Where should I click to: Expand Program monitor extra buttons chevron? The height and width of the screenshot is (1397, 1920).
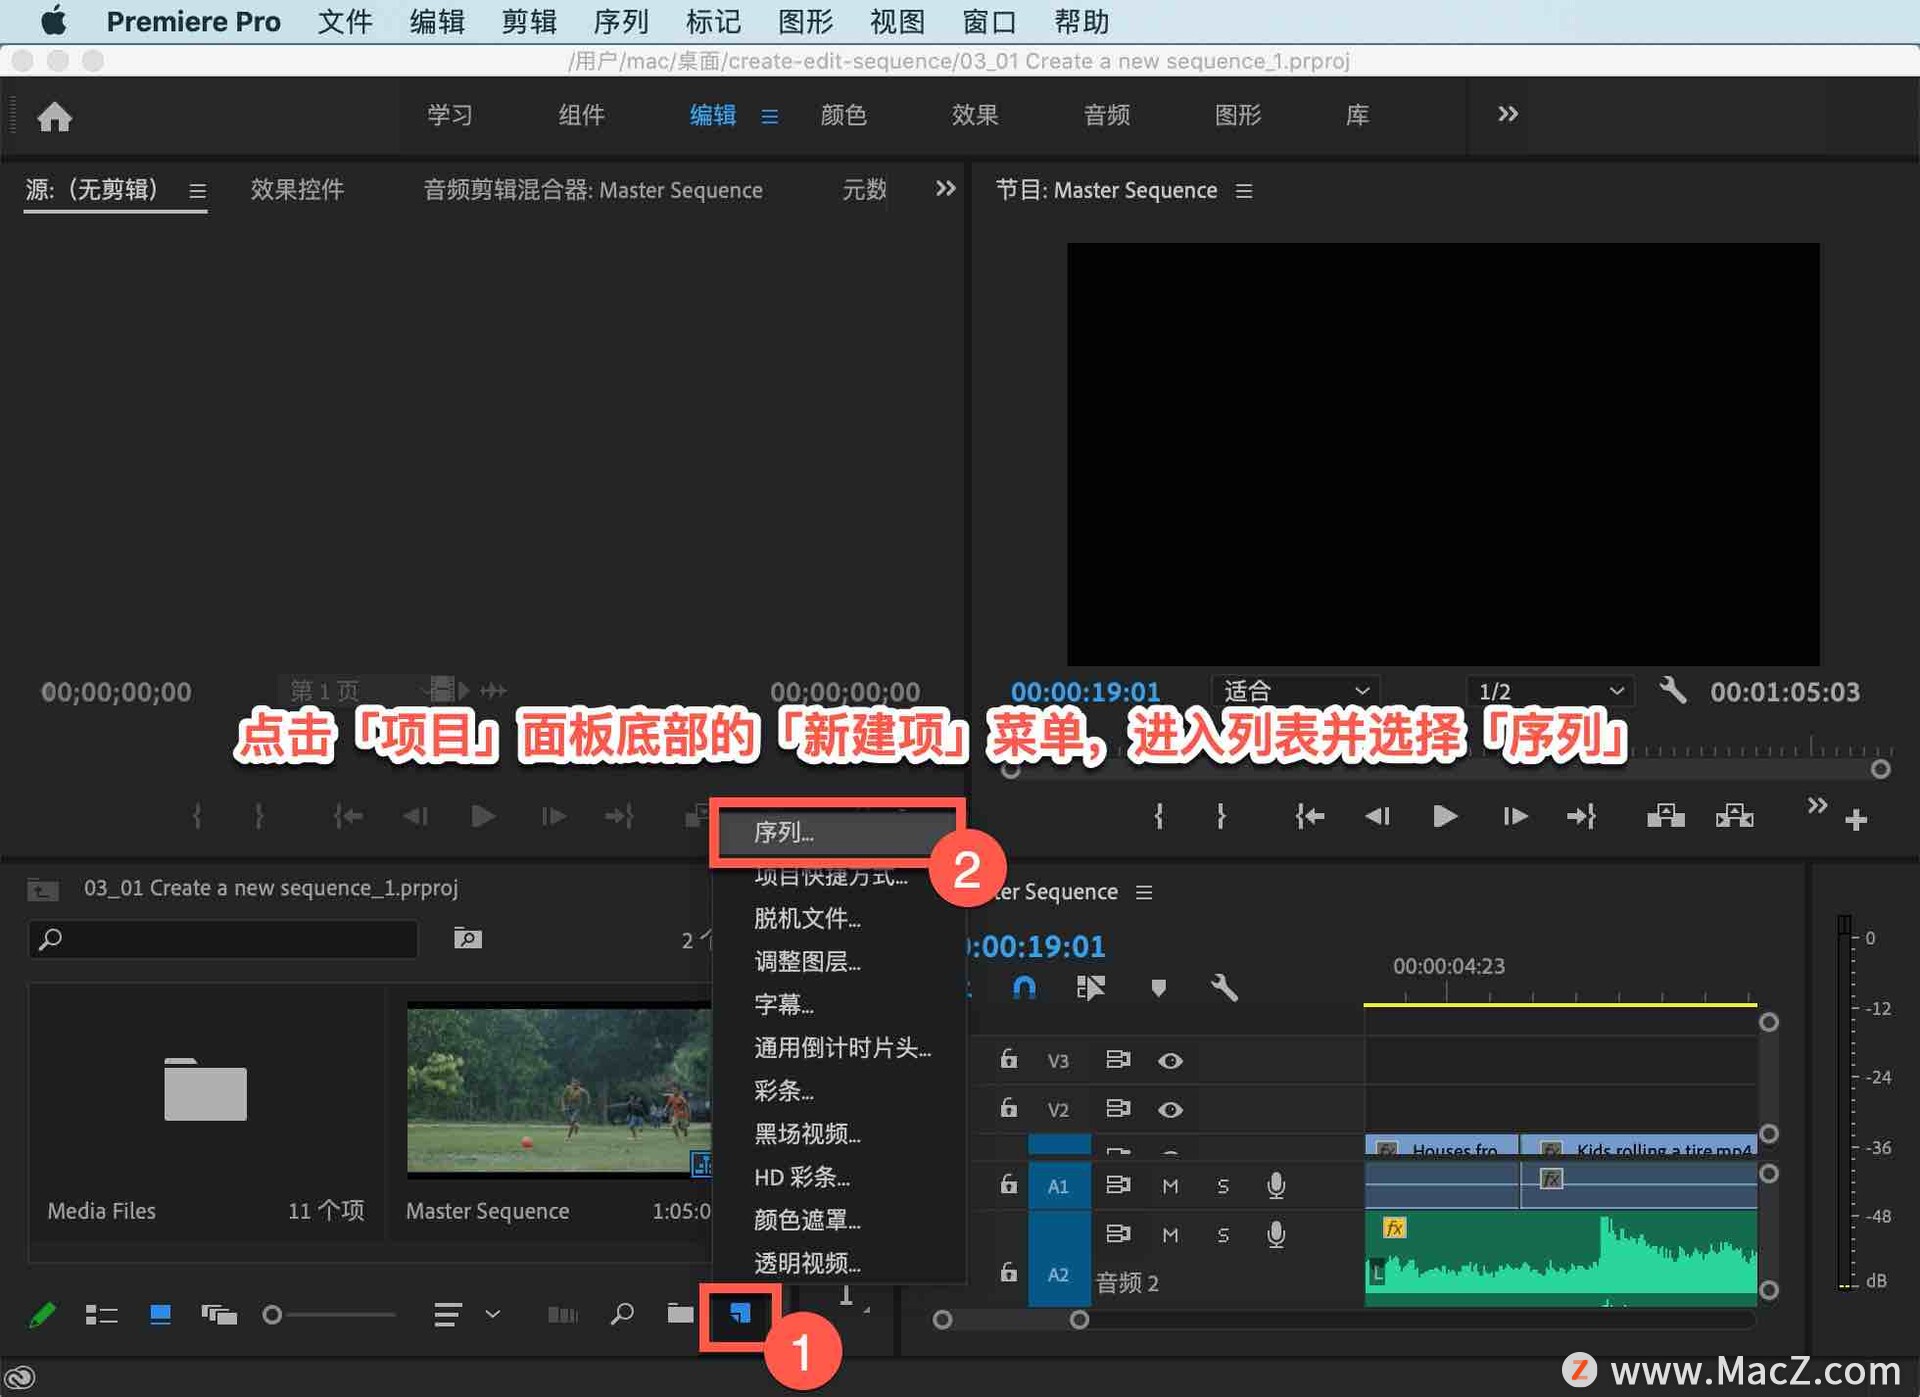click(1817, 804)
